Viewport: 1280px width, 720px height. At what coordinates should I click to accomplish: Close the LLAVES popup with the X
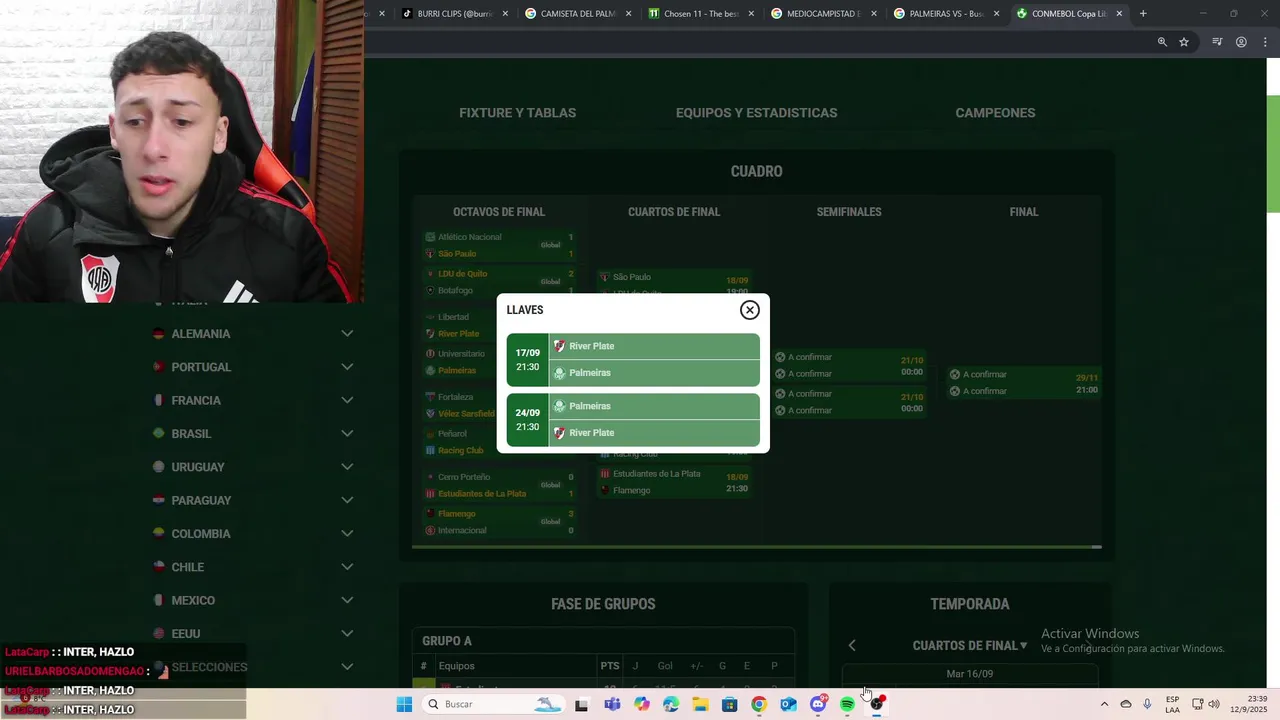(749, 310)
